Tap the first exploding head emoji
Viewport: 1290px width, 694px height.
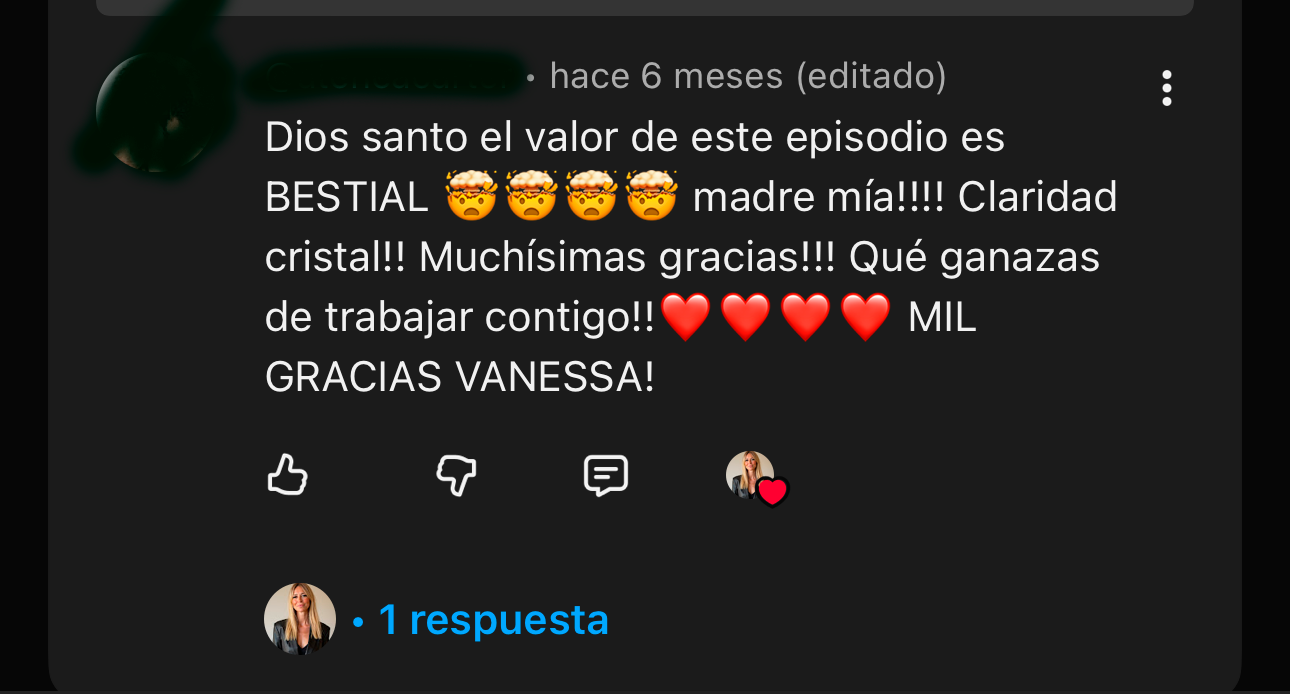[x=471, y=196]
